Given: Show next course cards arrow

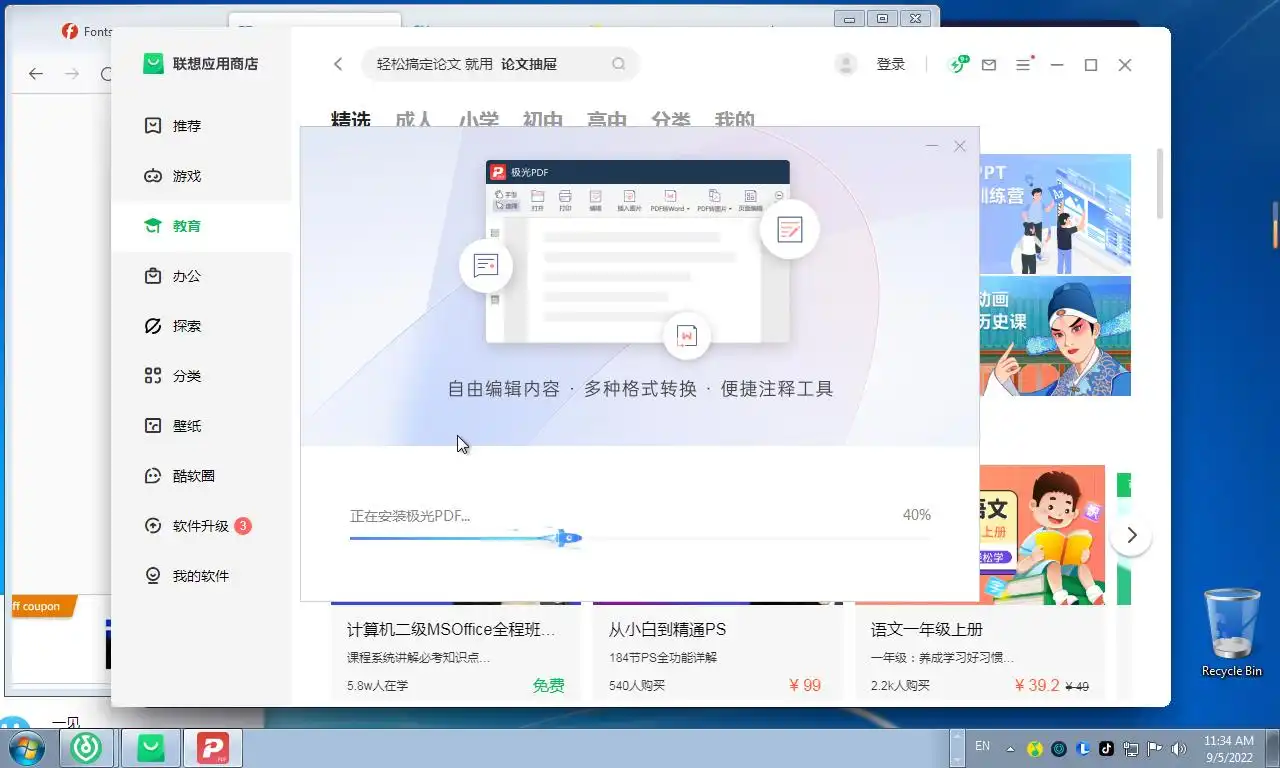Looking at the screenshot, I should (1132, 535).
